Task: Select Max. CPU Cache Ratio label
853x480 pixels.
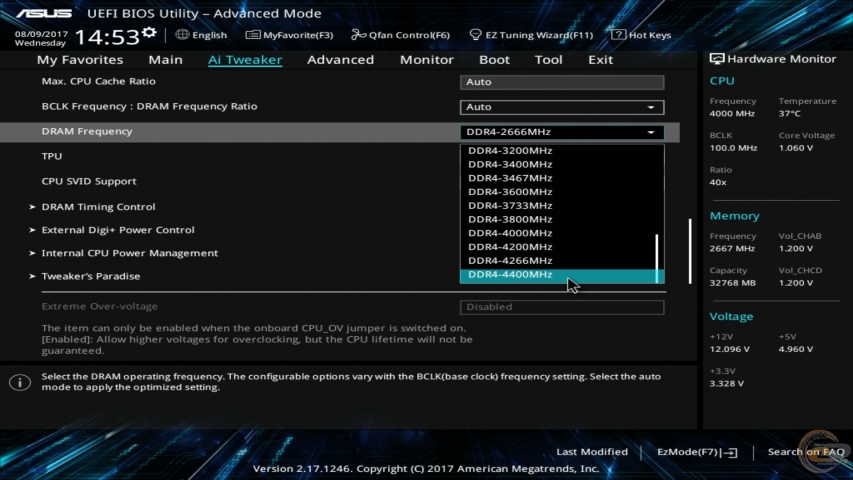Action: (x=98, y=81)
